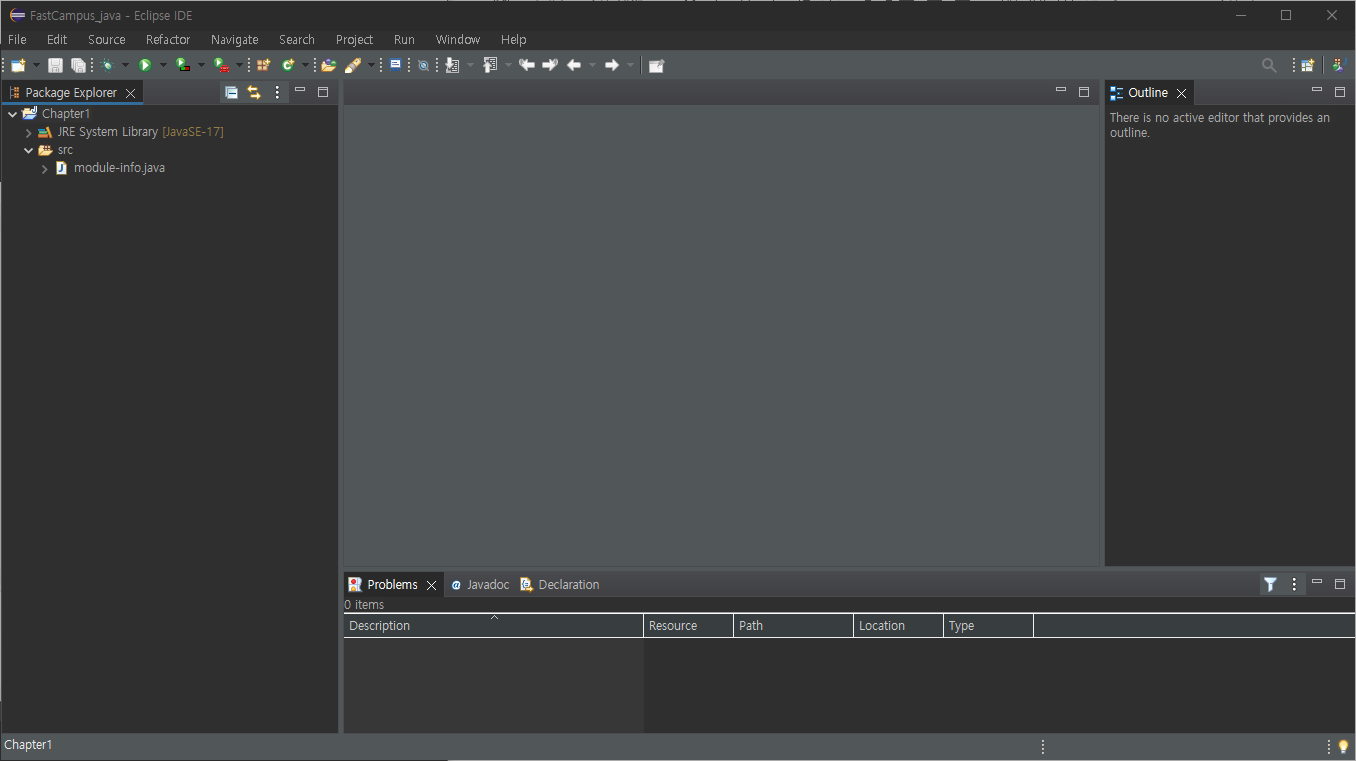Open the Run menu

404,40
